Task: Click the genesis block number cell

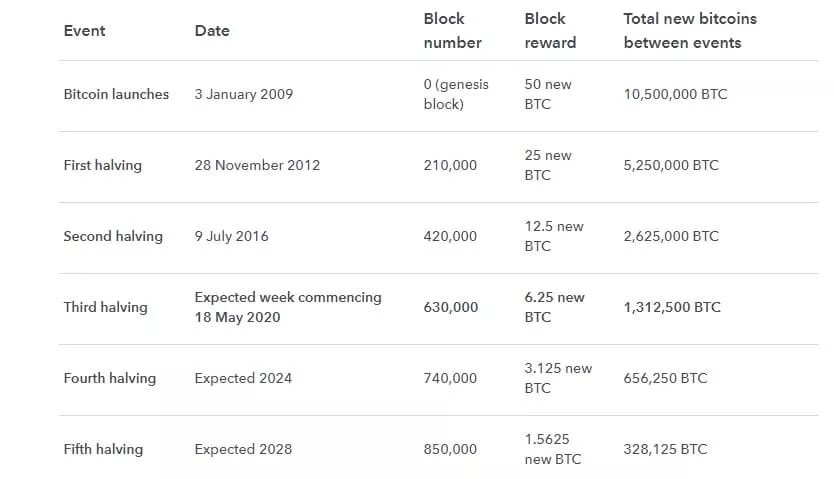Action: pyautogui.click(x=456, y=94)
